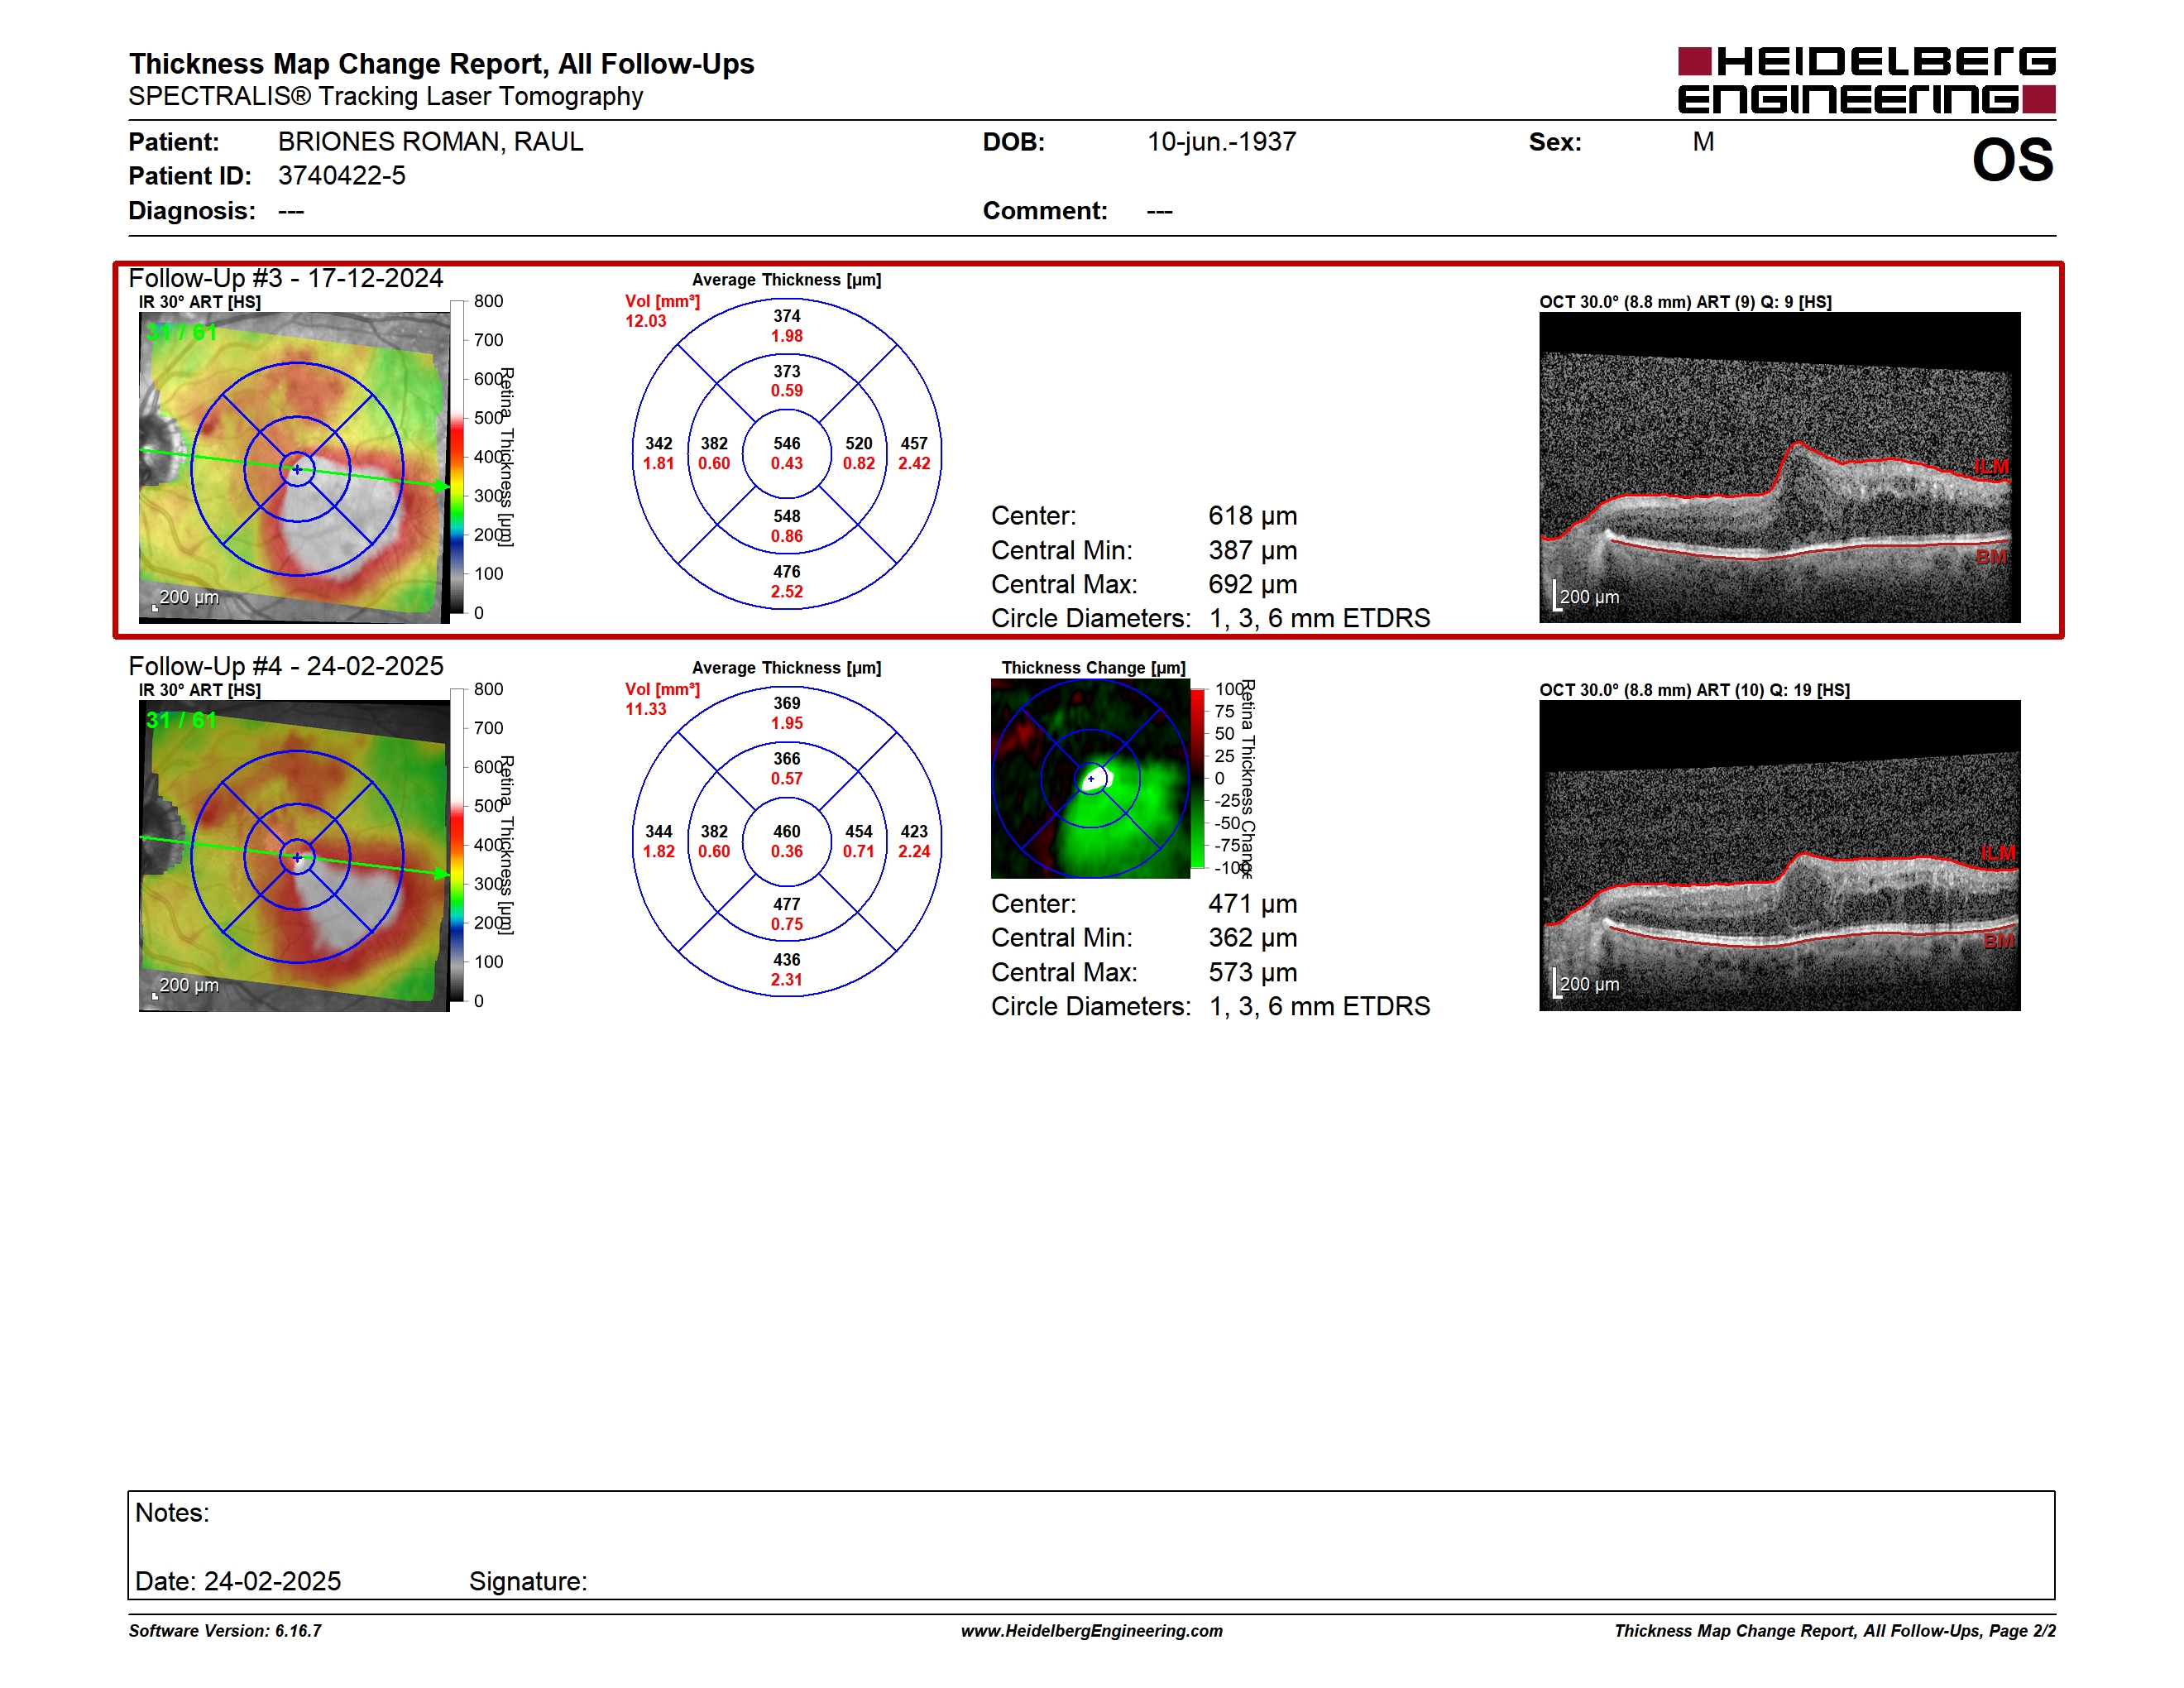2184x1688 pixels.
Task: Click Follow-Up #3 Center value 618 µm
Action: coord(1252,516)
